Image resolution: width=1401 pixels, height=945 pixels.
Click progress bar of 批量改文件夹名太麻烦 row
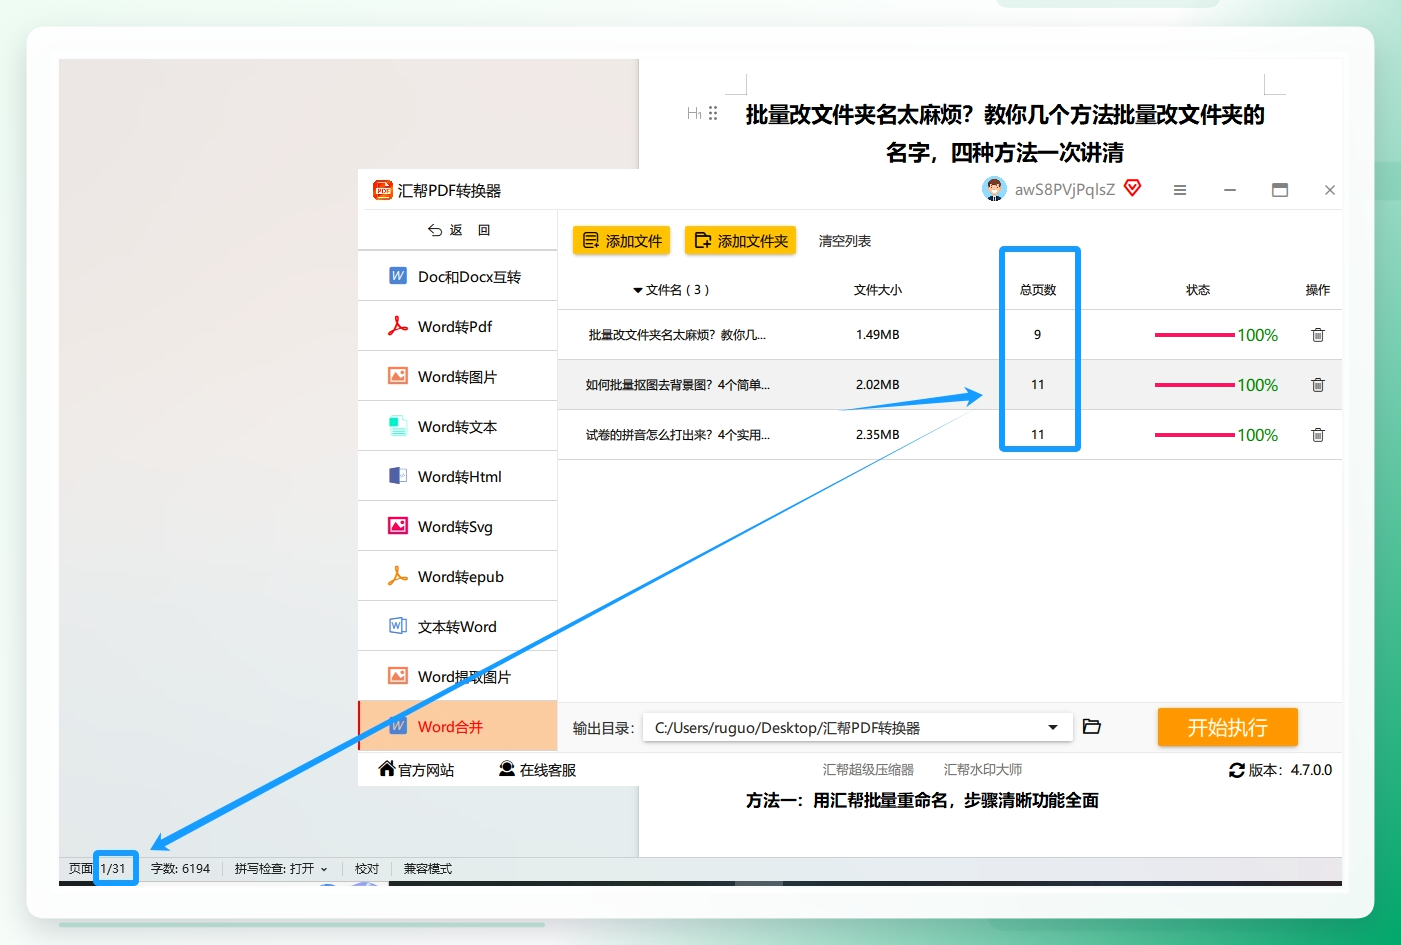coord(1194,335)
